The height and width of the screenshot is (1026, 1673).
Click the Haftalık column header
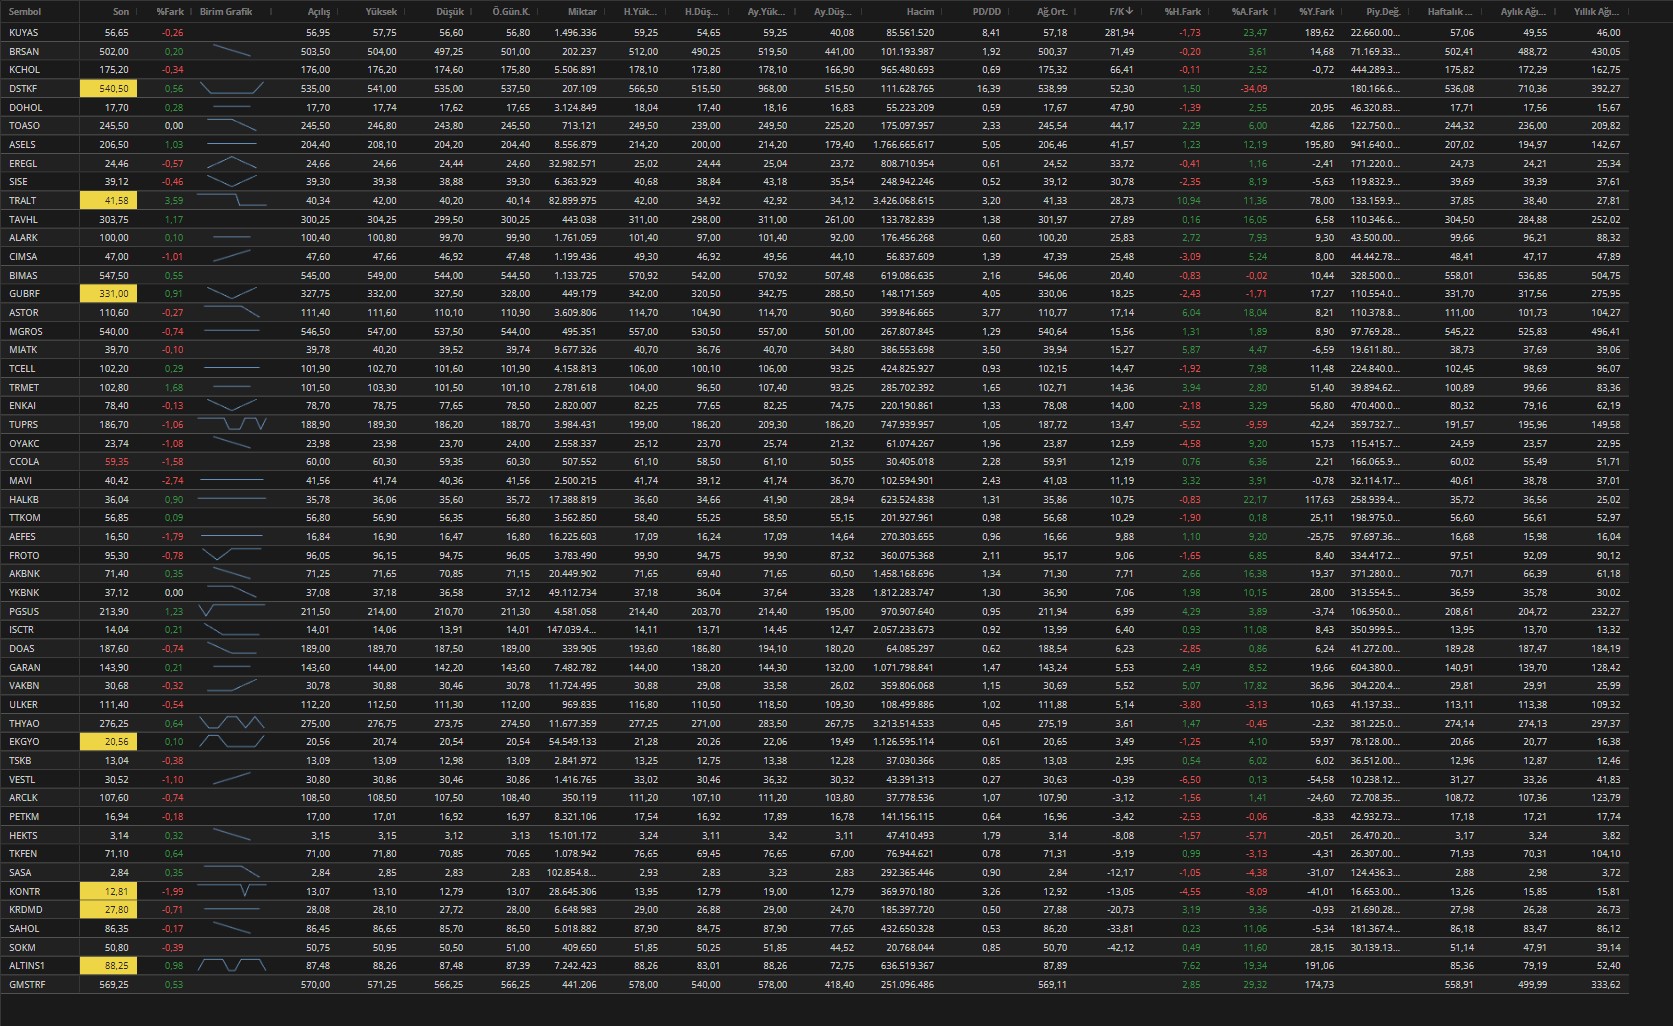point(1450,12)
